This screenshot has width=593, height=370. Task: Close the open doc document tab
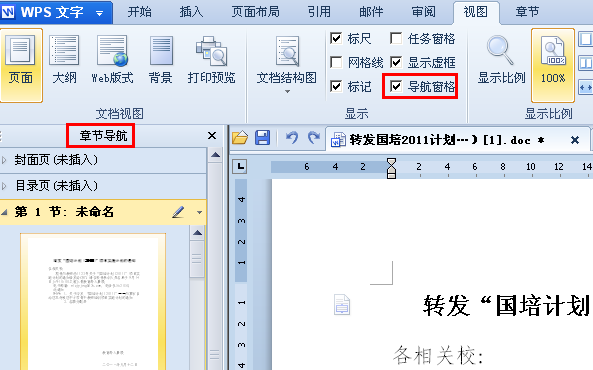[x=575, y=140]
